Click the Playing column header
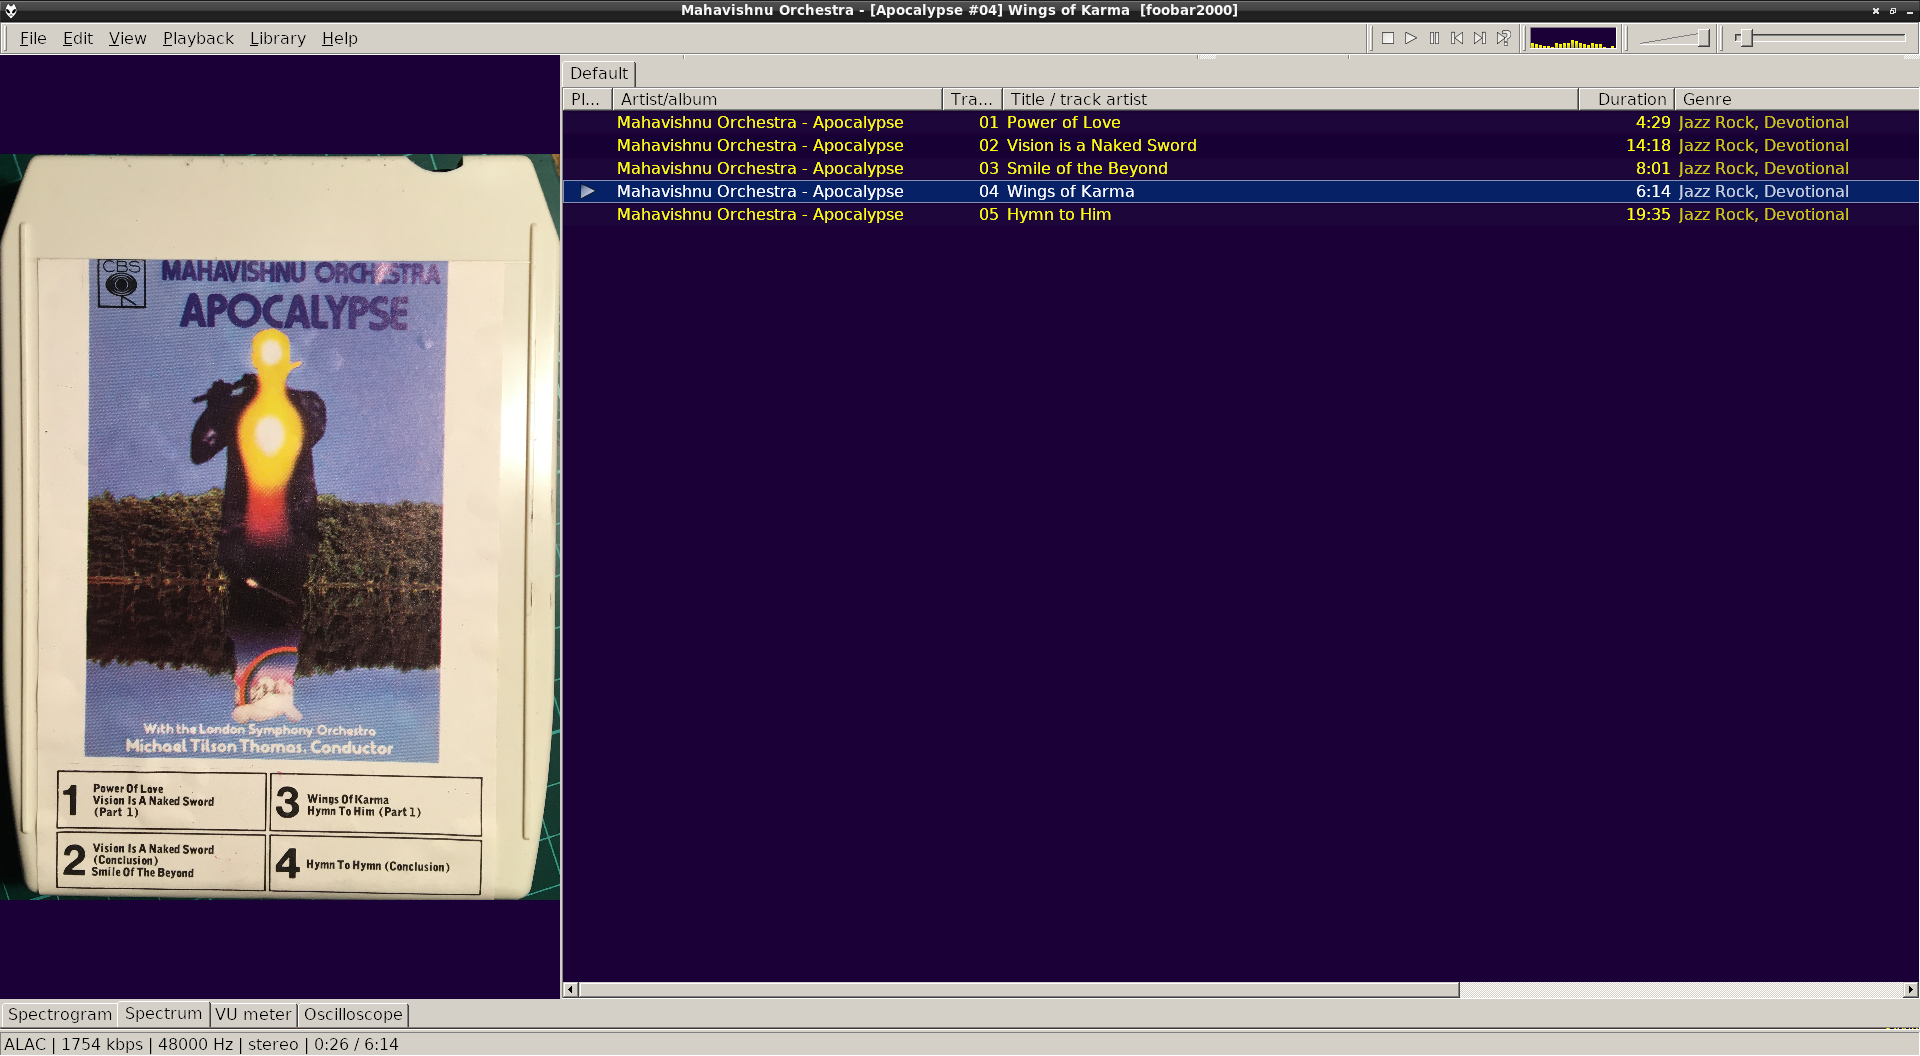 pyautogui.click(x=587, y=99)
